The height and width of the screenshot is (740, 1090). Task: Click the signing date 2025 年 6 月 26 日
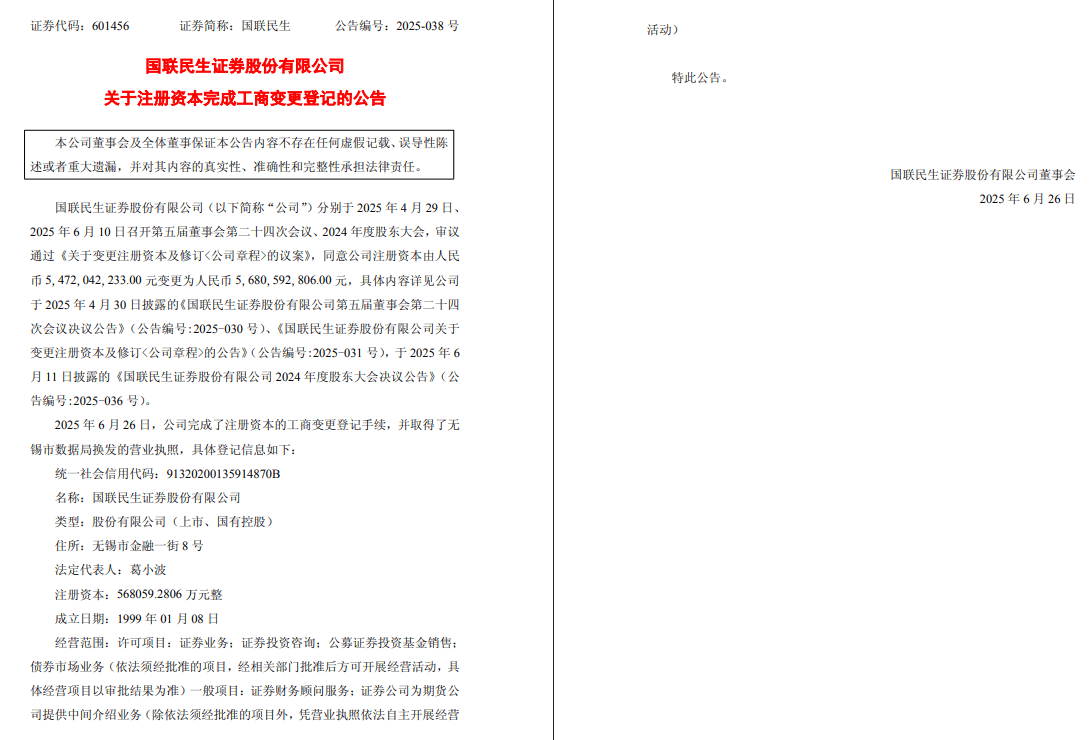coord(1027,199)
